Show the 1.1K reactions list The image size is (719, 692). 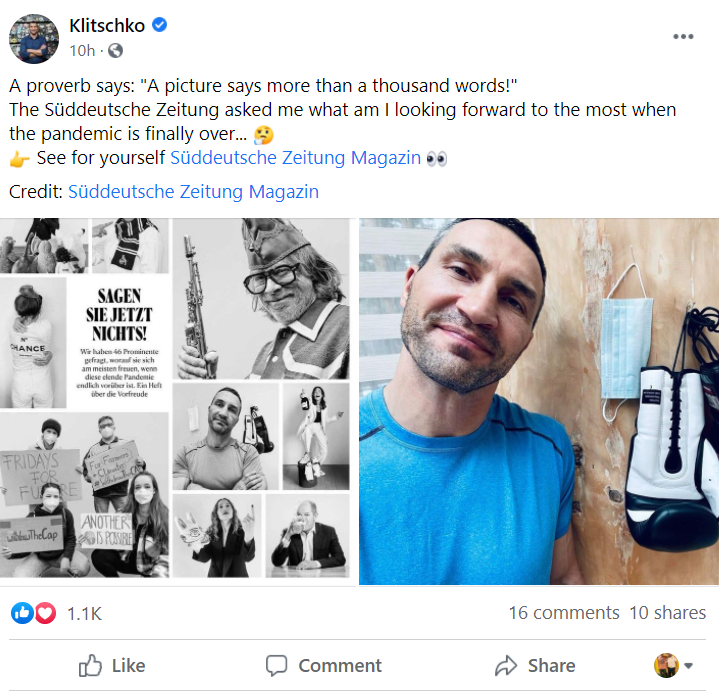coord(84,613)
